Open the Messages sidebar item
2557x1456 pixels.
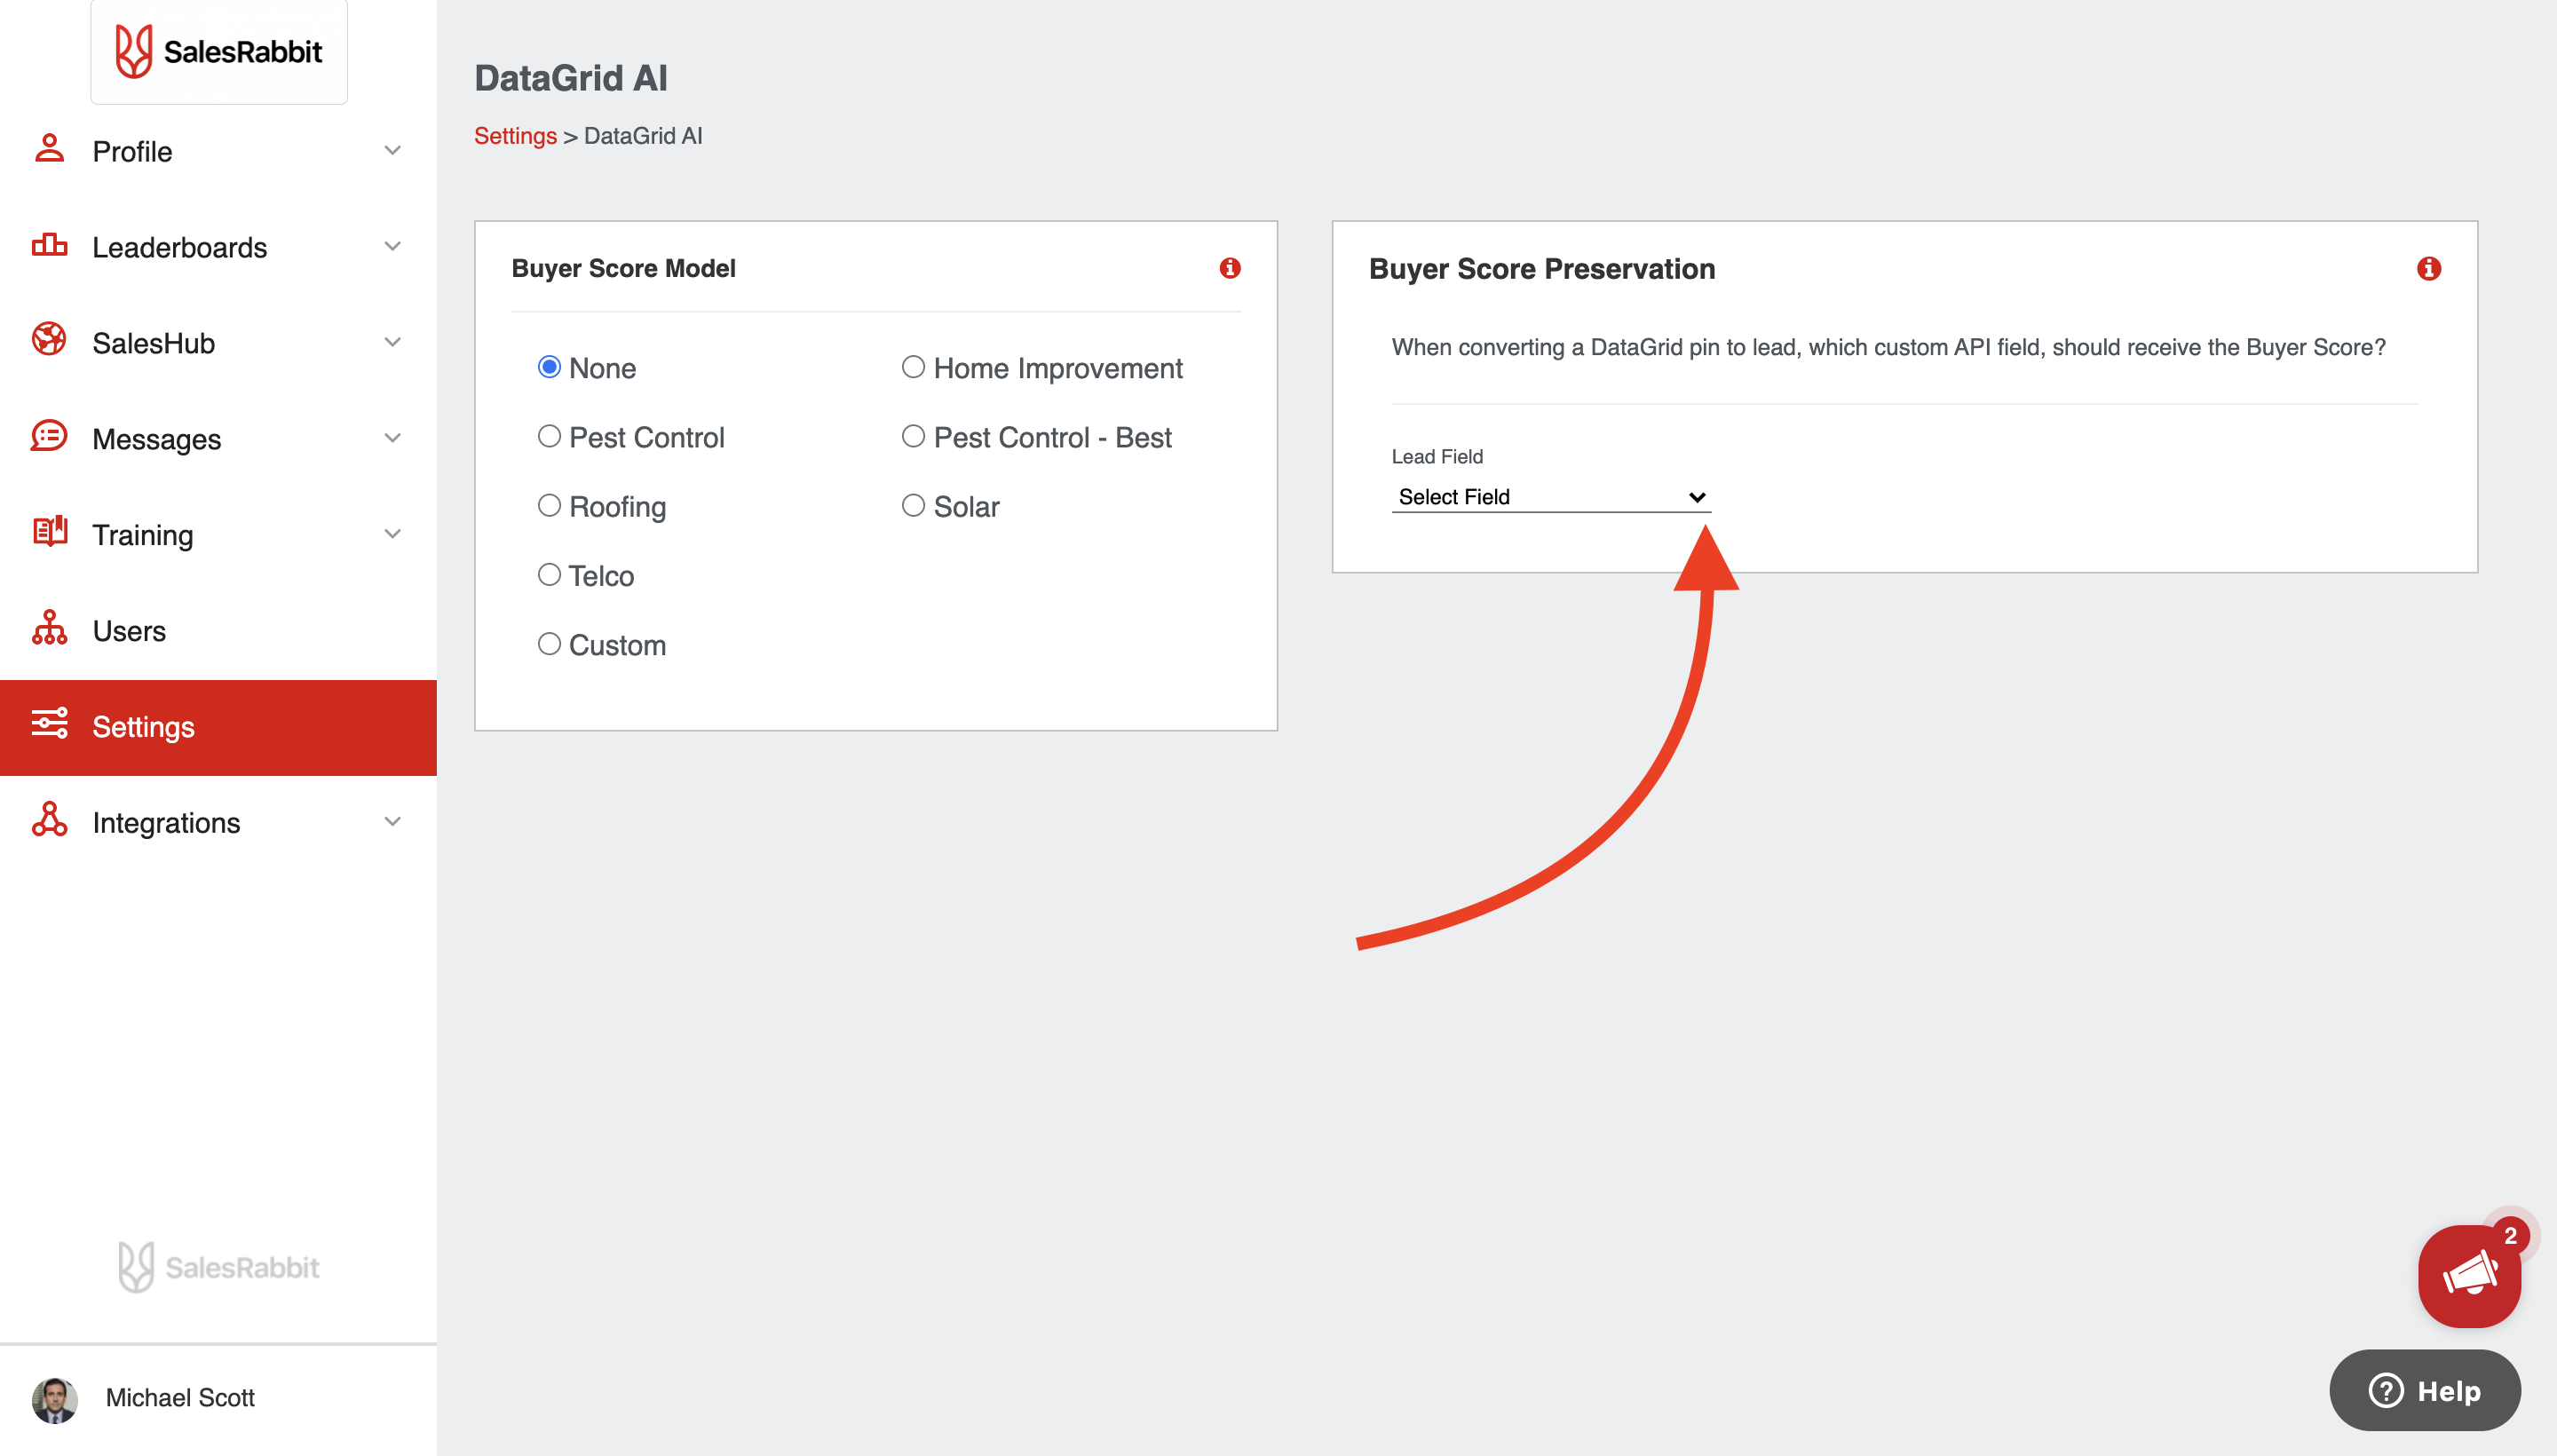click(x=218, y=439)
